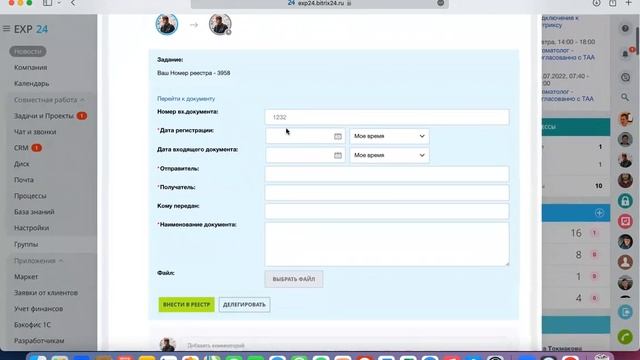Collapse the Совместная работа section
Screen dimensions: 640x360
click(49, 100)
